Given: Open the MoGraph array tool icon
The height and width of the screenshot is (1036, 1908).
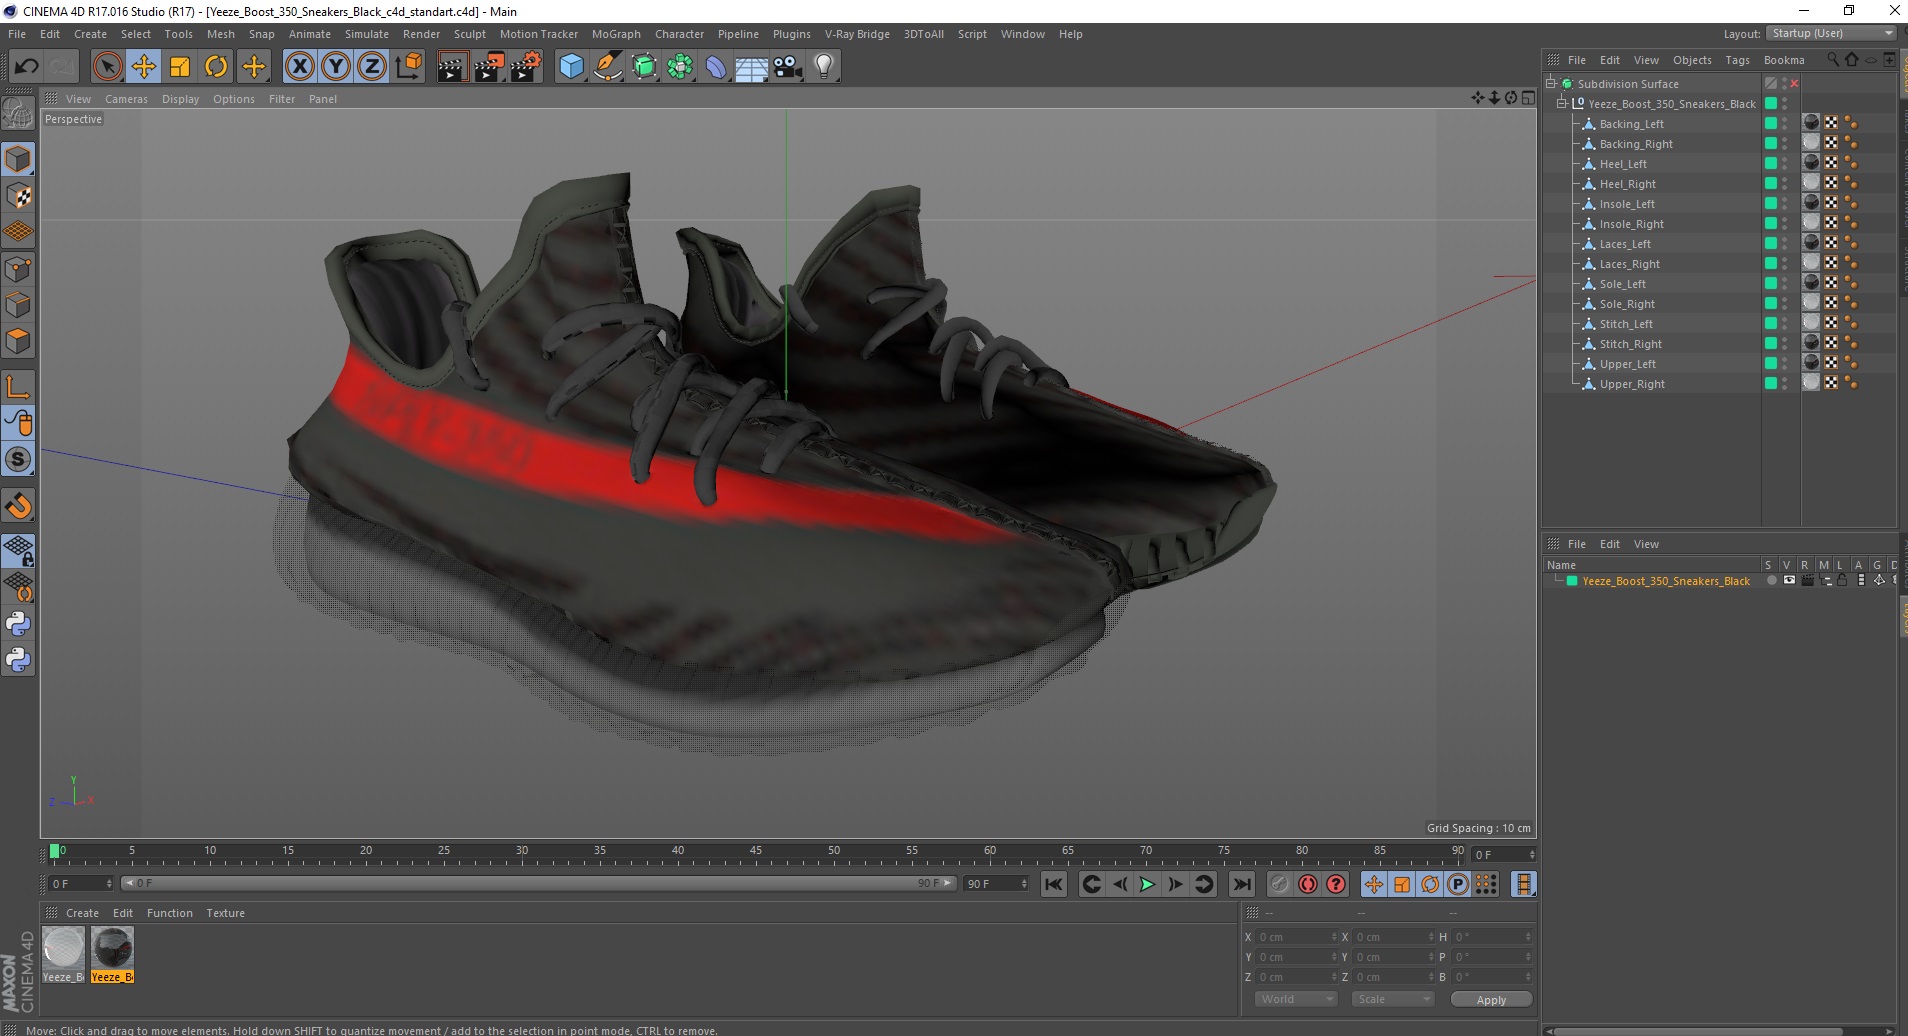Looking at the screenshot, I should (x=680, y=67).
